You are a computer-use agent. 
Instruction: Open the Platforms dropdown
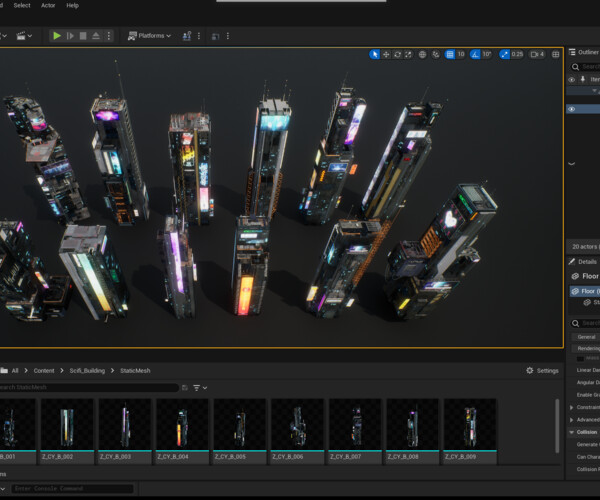149,36
